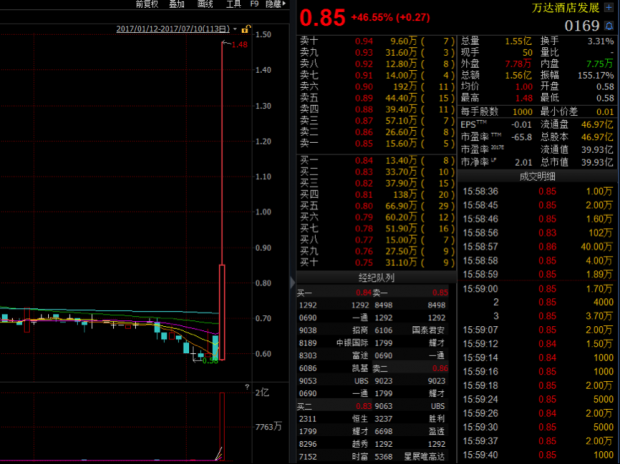The width and height of the screenshot is (620, 464).
Task: Select the 卖十 ask row at 0.94
Action: pyautogui.click(x=376, y=41)
